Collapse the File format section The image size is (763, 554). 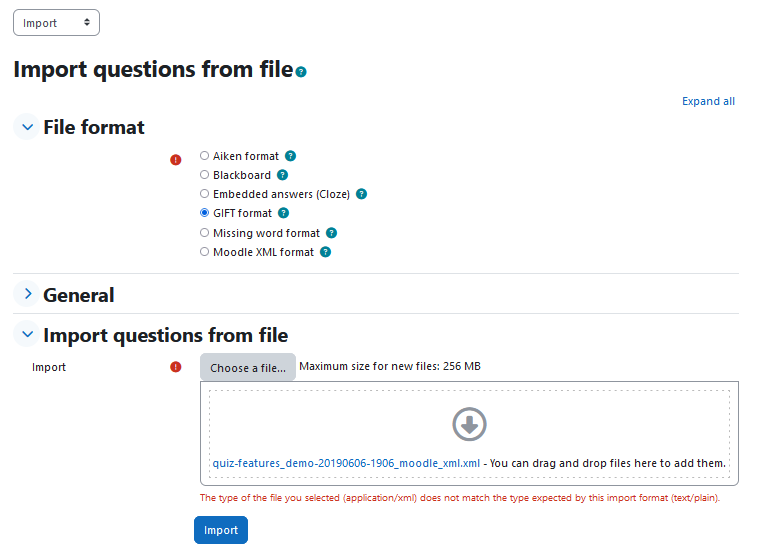tap(27, 127)
